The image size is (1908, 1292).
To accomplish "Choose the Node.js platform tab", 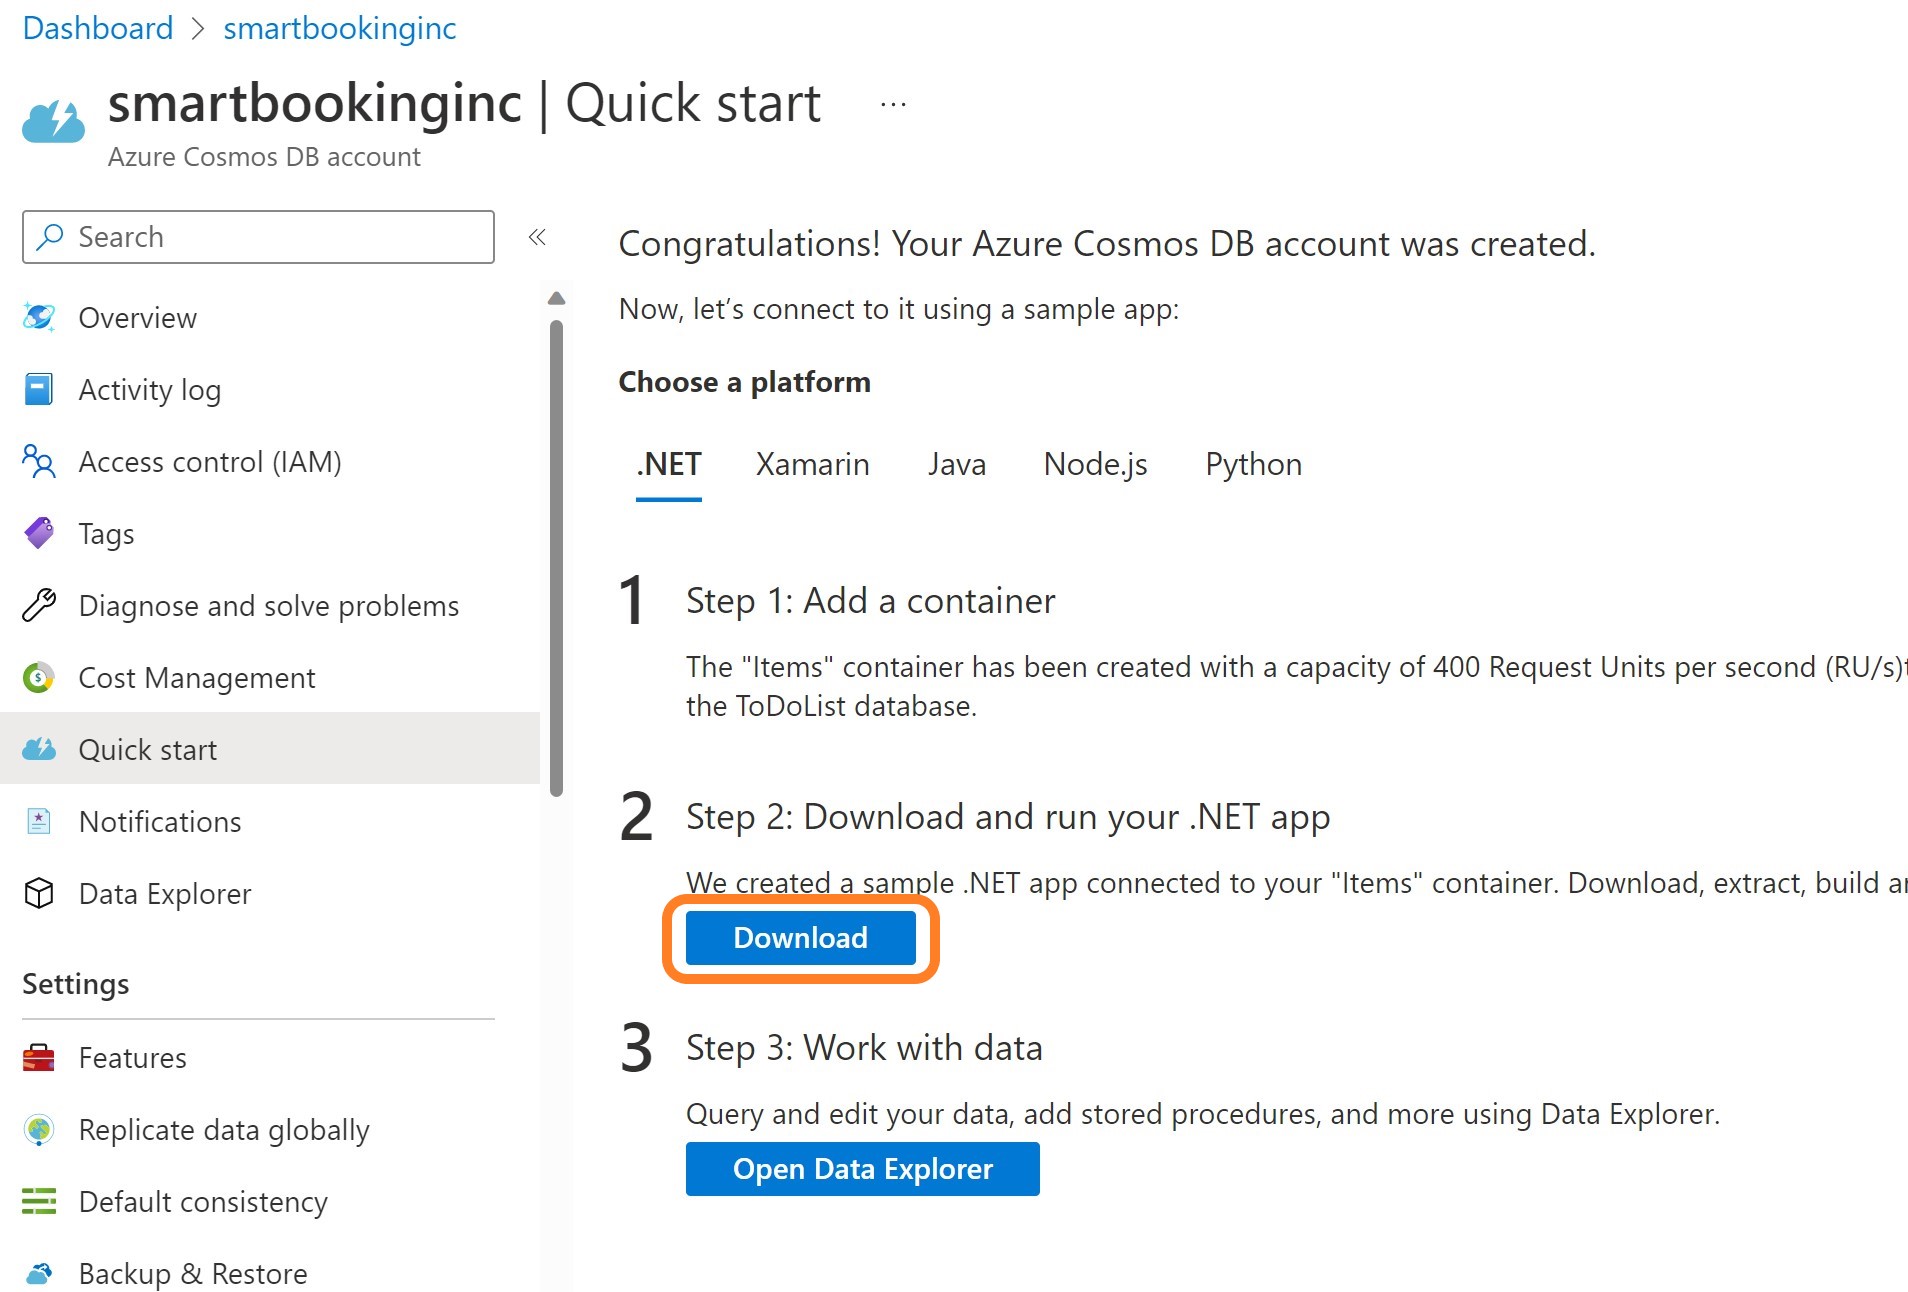I will [1095, 464].
